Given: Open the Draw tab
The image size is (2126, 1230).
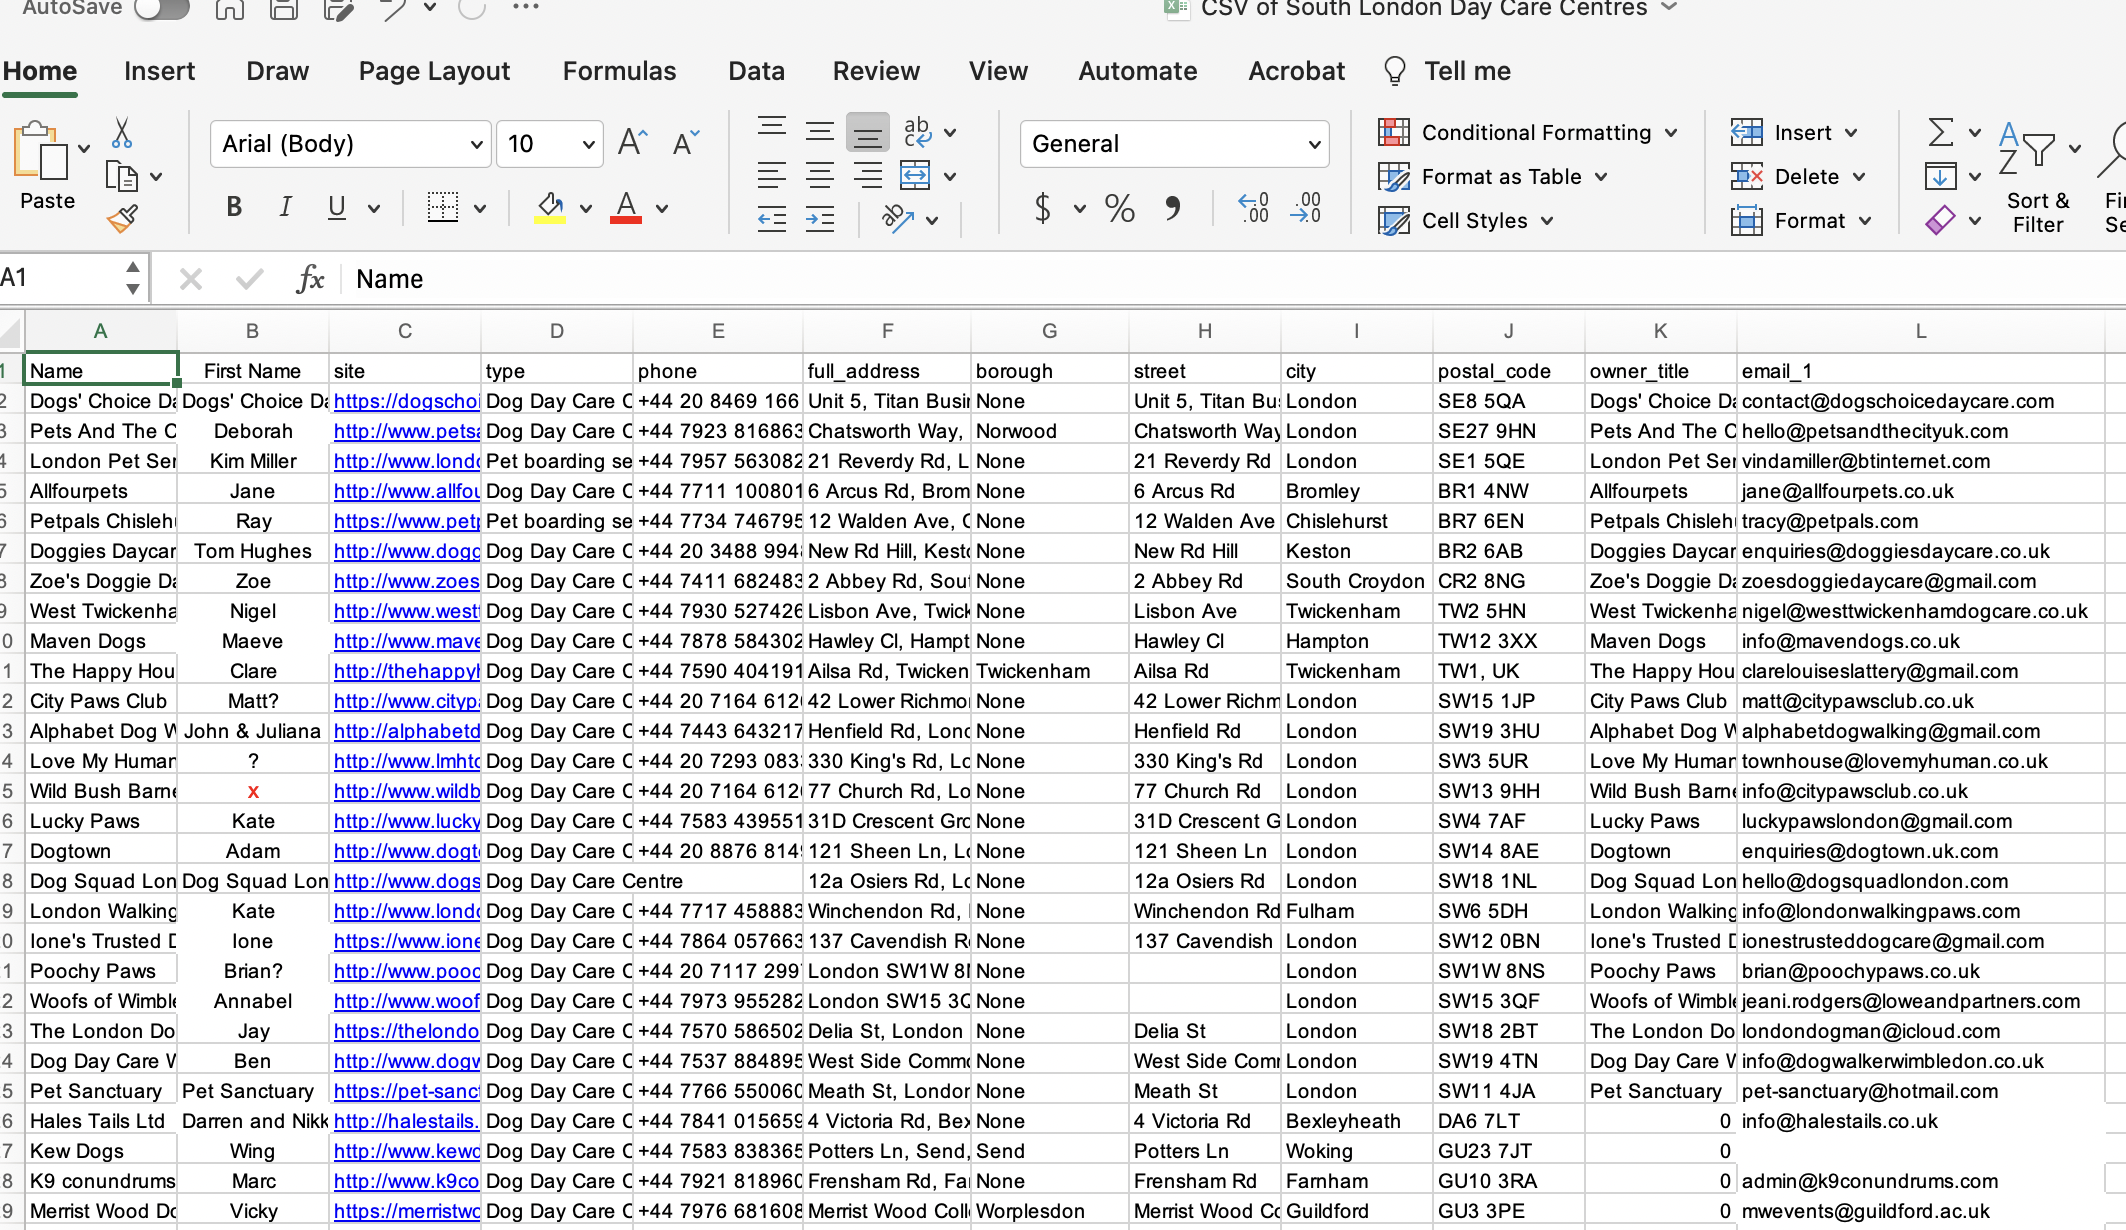Looking at the screenshot, I should click(x=277, y=71).
